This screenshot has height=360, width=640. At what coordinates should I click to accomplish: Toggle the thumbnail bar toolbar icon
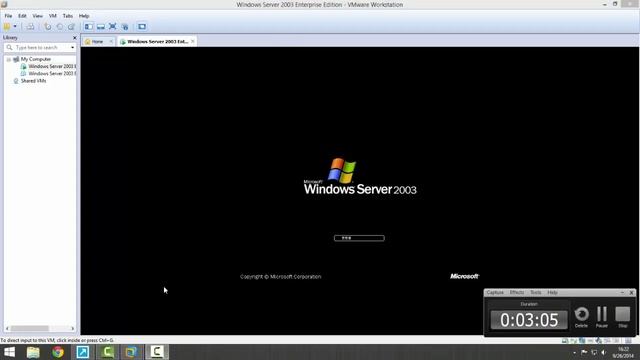click(x=100, y=27)
